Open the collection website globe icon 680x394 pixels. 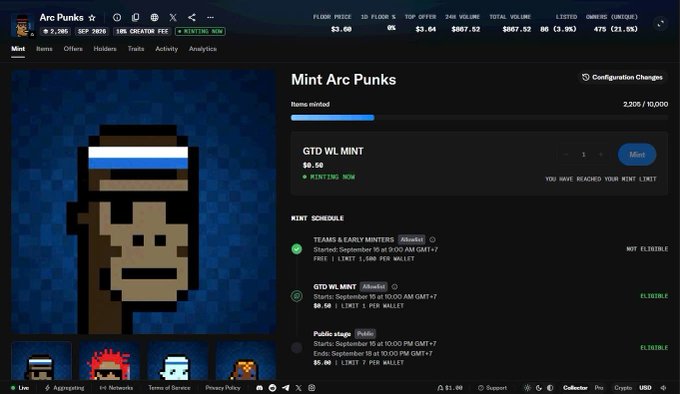(154, 17)
